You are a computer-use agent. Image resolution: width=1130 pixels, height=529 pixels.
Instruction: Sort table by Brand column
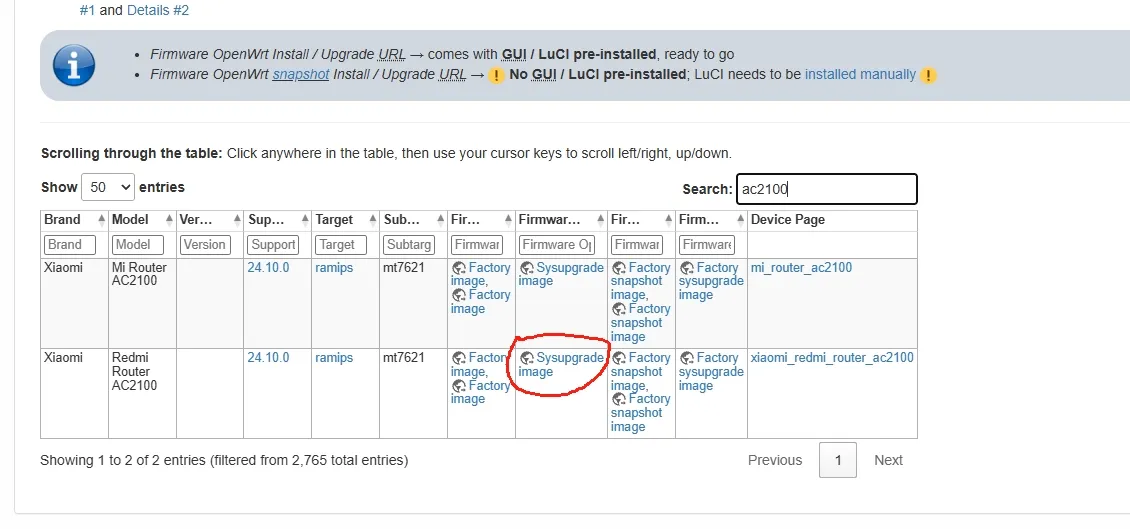click(x=74, y=220)
